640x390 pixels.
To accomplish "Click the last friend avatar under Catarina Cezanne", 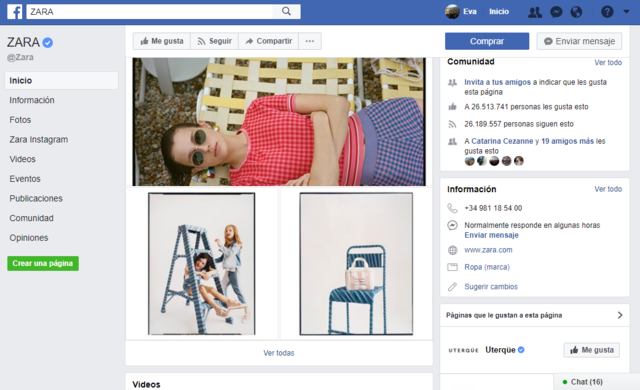I will [518, 161].
